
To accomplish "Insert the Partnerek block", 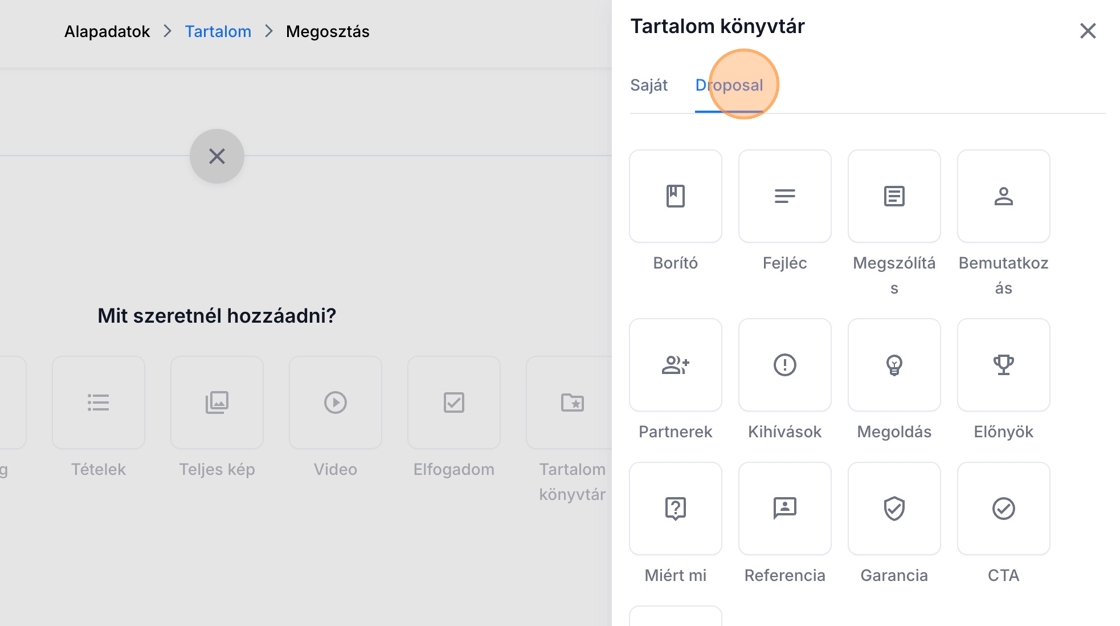I will click(x=675, y=365).
